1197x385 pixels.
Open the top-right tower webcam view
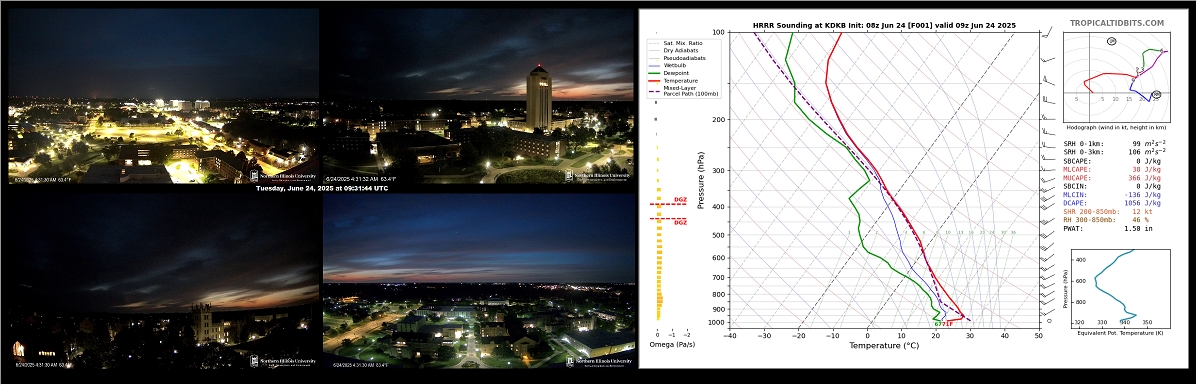(479, 96)
